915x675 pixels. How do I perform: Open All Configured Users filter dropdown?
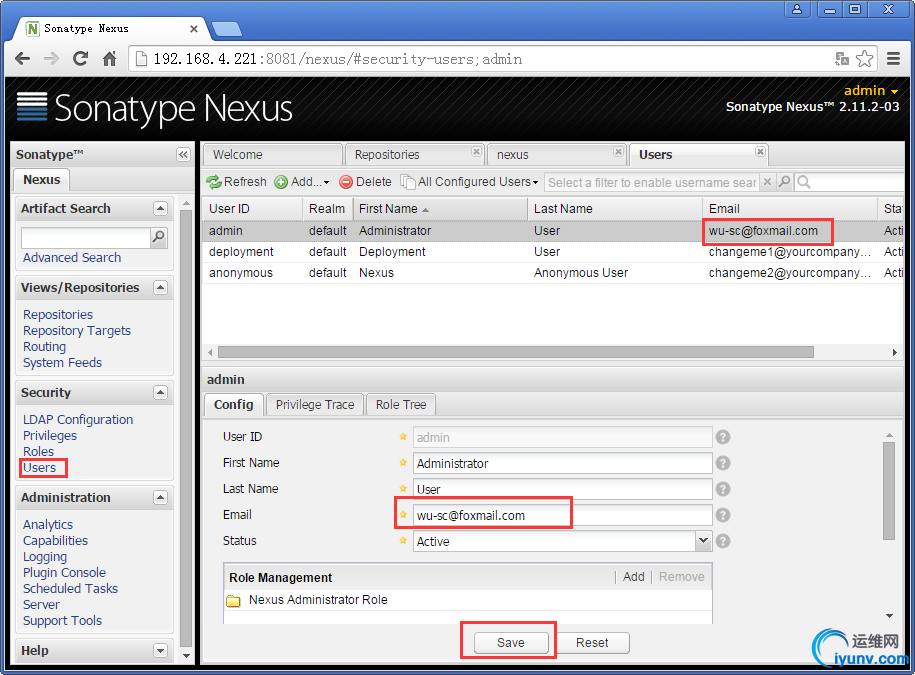[x=469, y=182]
